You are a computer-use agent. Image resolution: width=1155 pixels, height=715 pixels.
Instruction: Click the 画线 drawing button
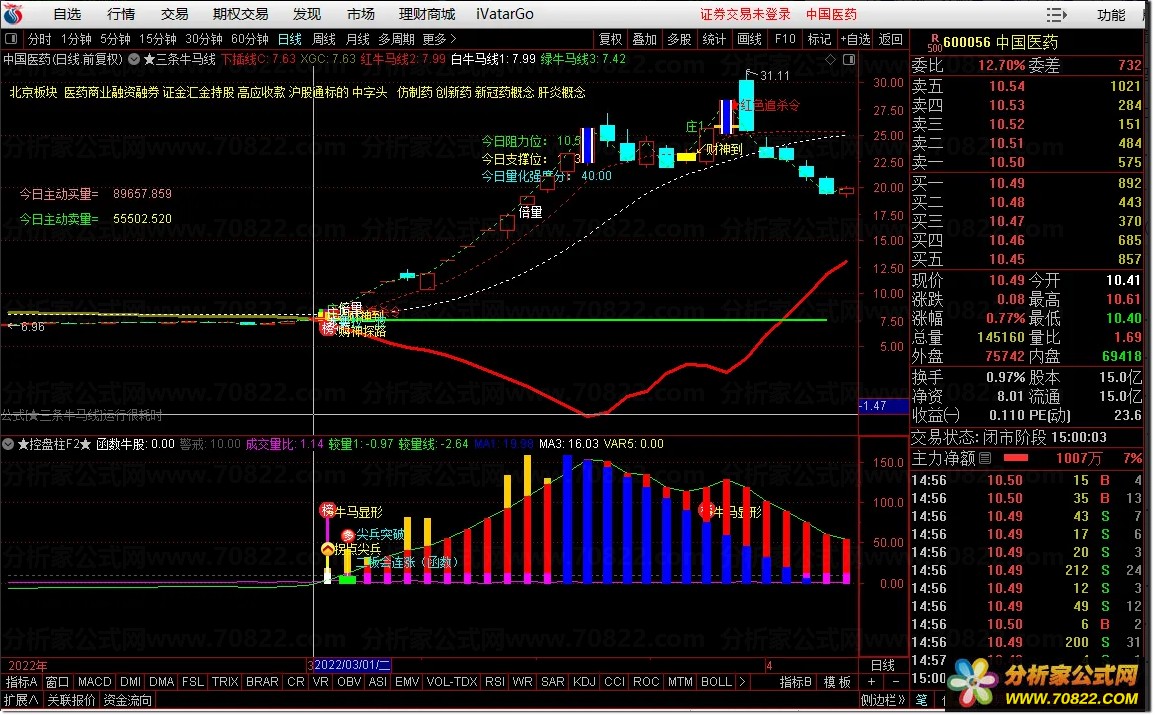tap(749, 39)
